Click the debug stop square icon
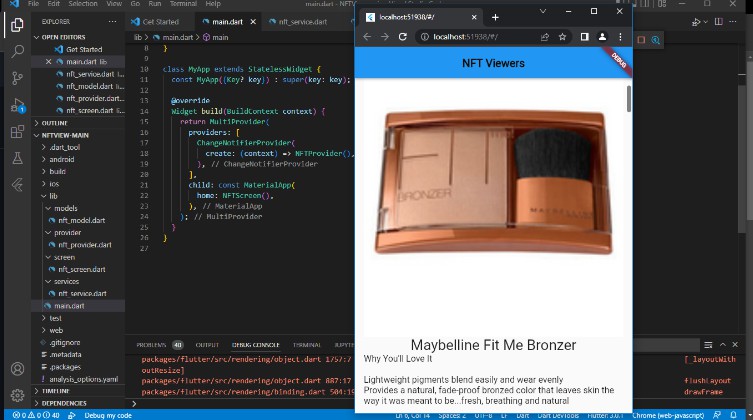Image resolution: width=753 pixels, height=420 pixels. coord(641,40)
